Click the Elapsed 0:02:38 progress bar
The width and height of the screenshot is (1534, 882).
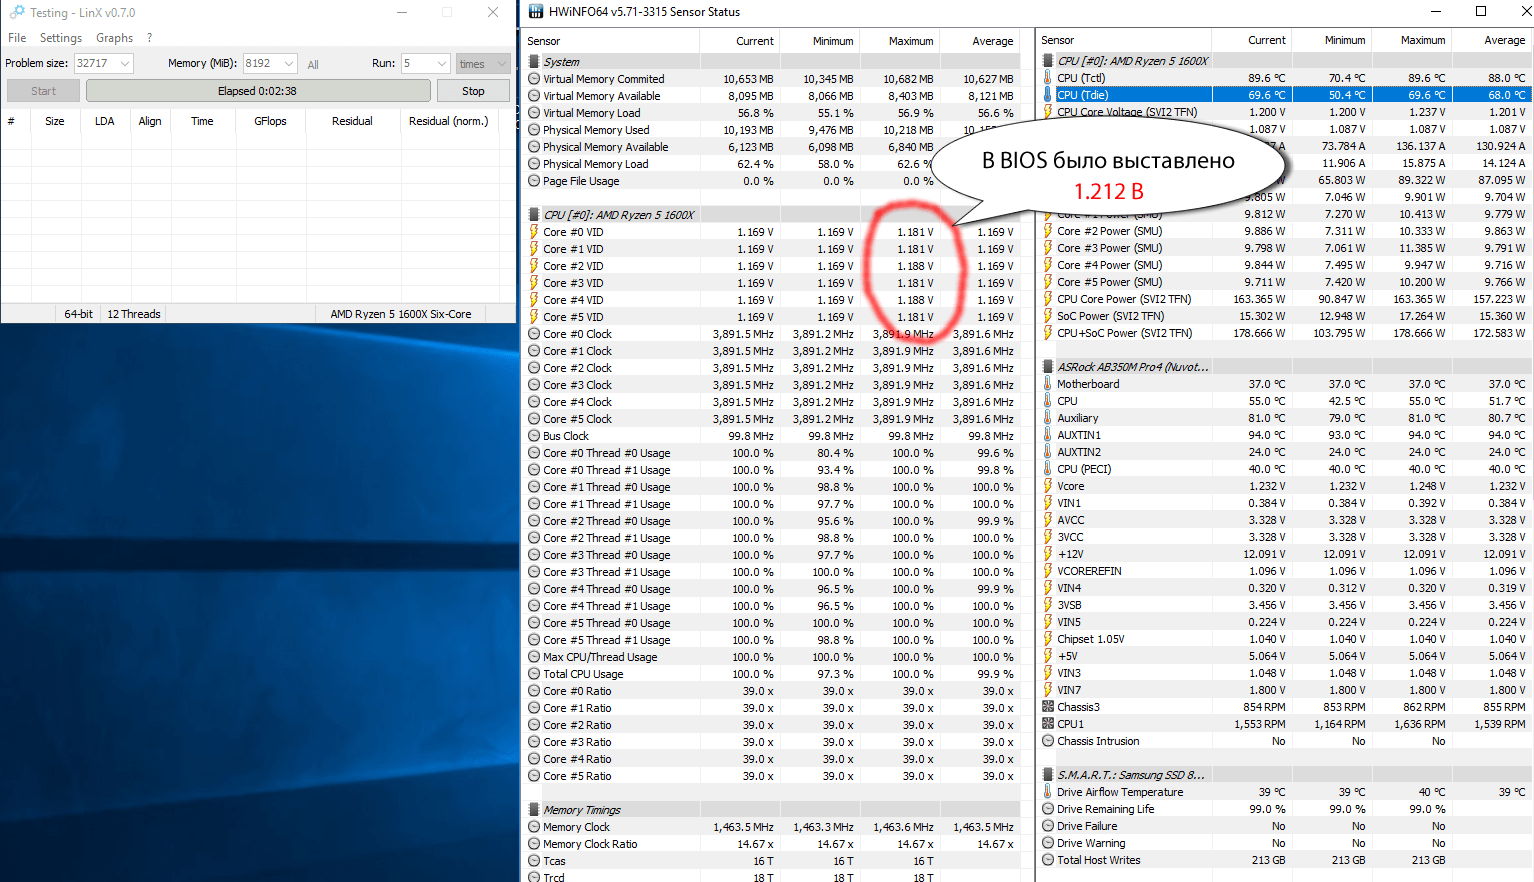(x=258, y=91)
